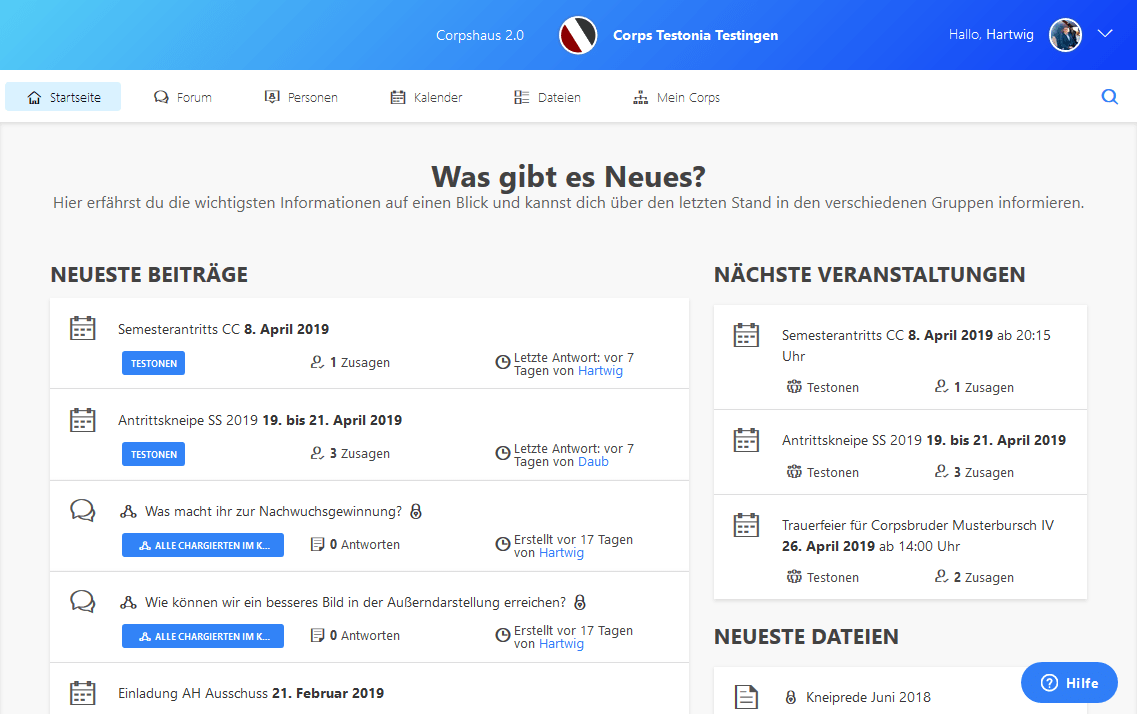Open Semesterantritts CC event ab 20:15 Uhr
Screen dimensions: 1137x714
pyautogui.click(x=916, y=346)
